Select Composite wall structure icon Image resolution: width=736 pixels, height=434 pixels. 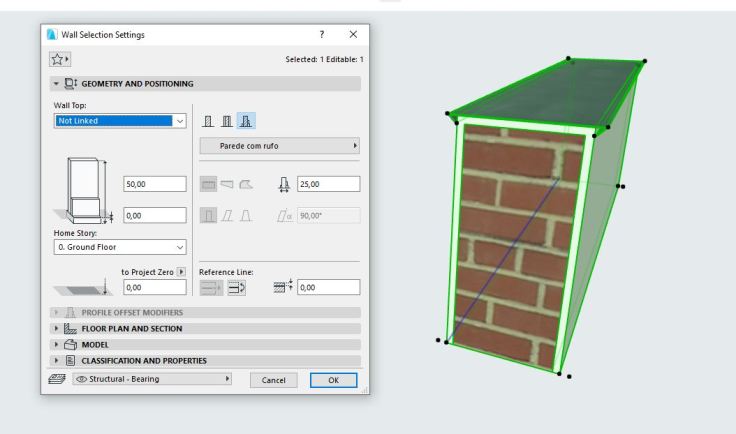227,121
